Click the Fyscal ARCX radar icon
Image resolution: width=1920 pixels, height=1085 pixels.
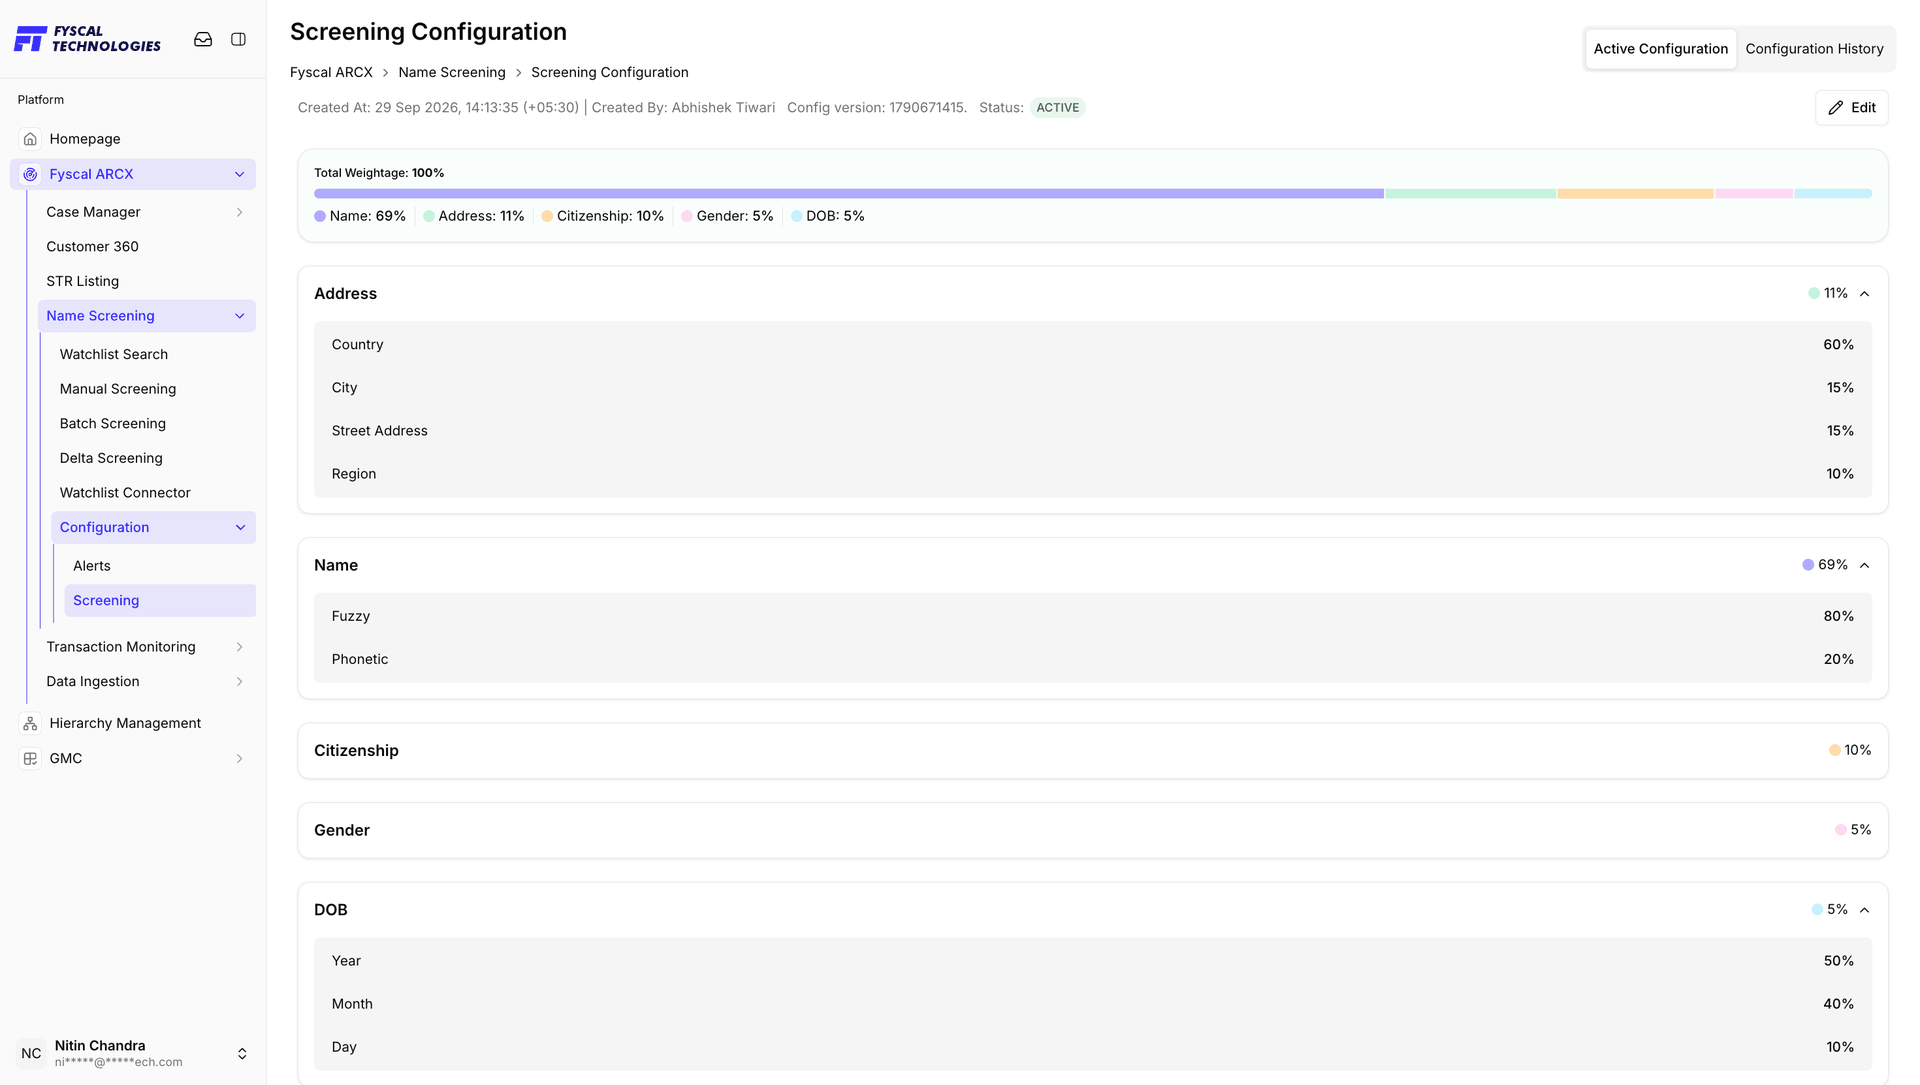[30, 174]
